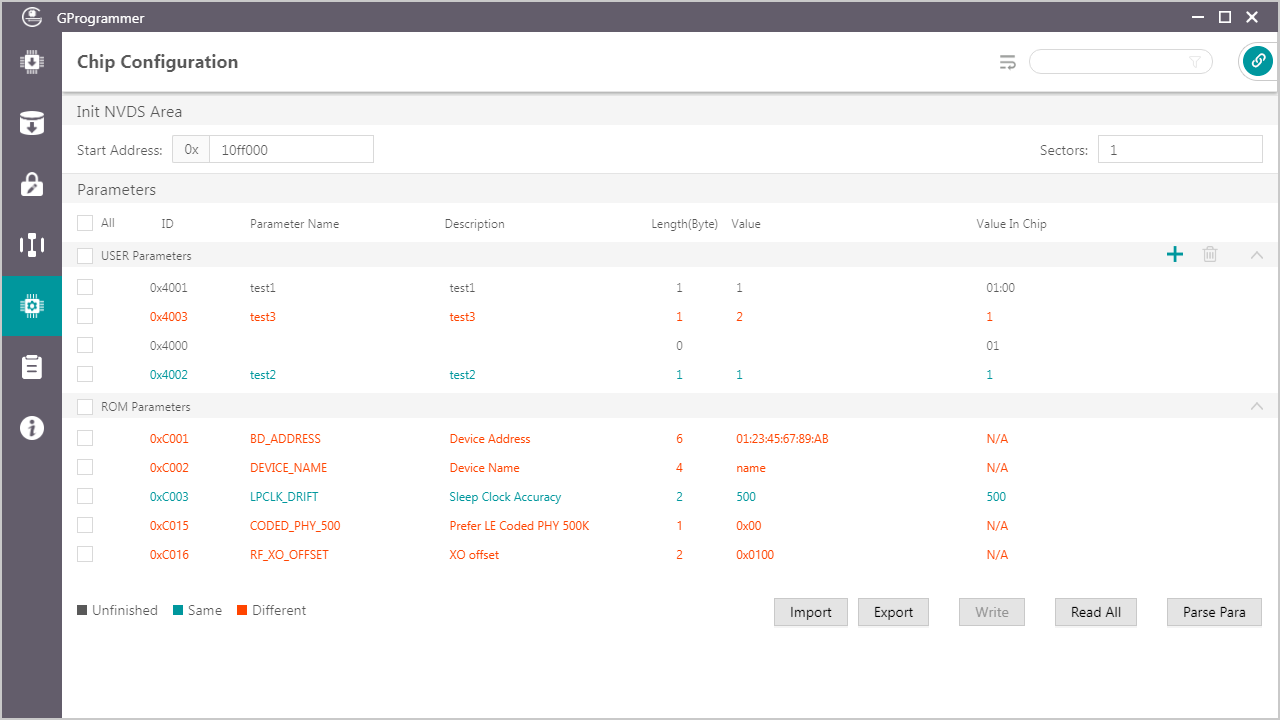Viewport: 1280px width, 720px height.
Task: Select the active Chip Configuration sidebar tab
Action: click(31, 306)
